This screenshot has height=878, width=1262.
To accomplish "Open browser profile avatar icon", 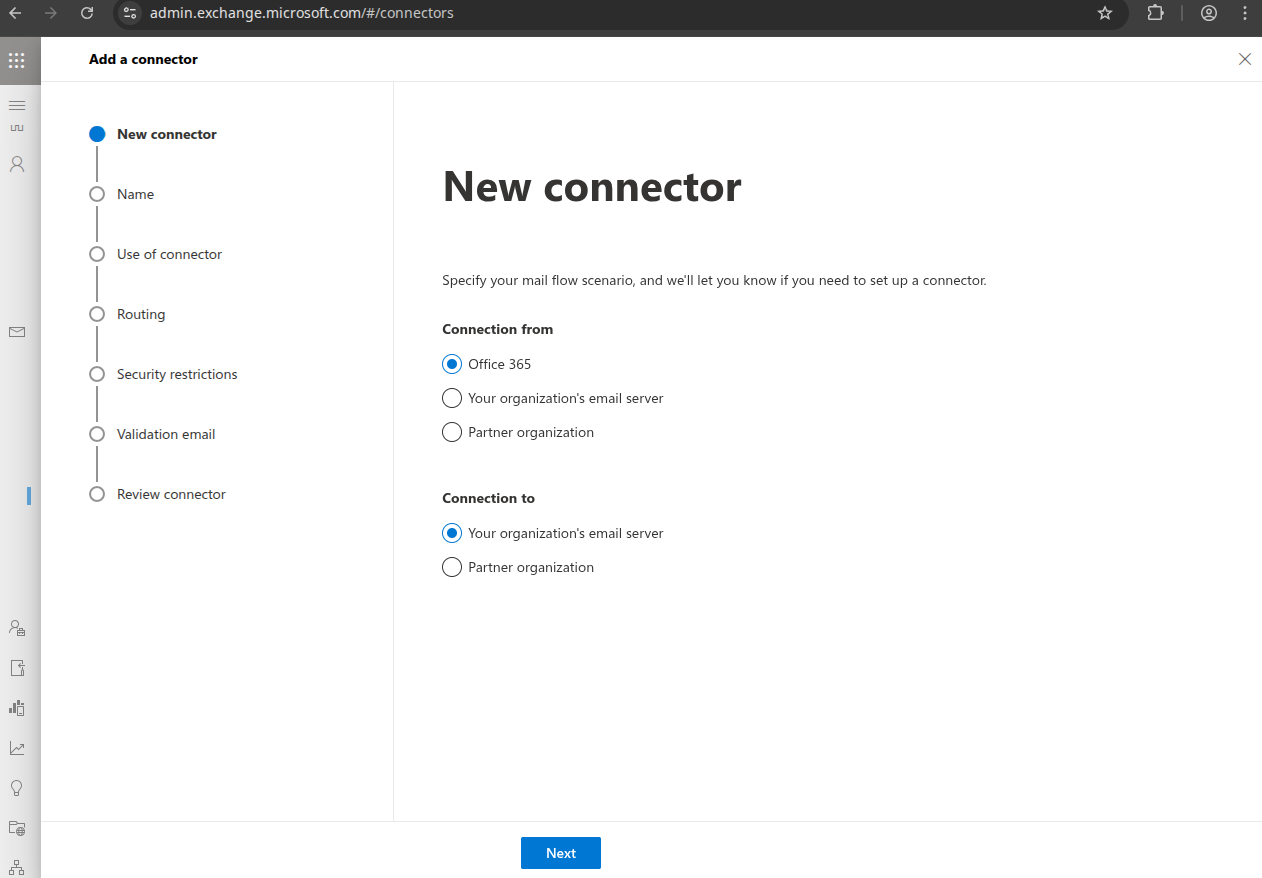I will (1209, 13).
